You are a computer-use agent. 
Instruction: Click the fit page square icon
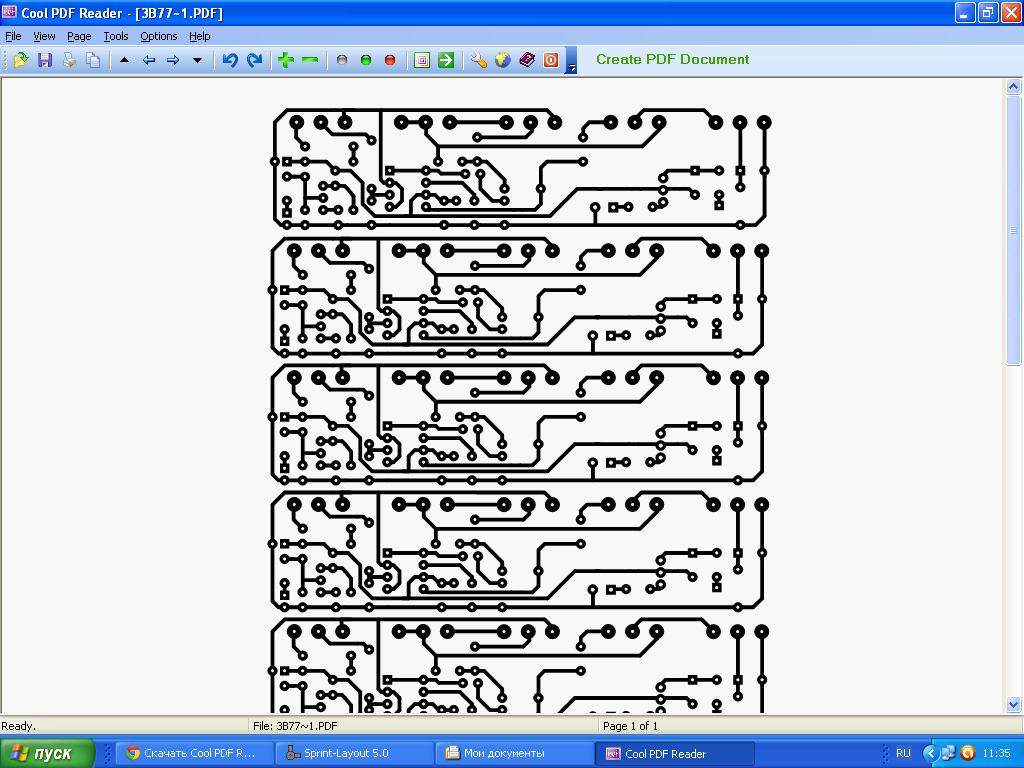[422, 60]
